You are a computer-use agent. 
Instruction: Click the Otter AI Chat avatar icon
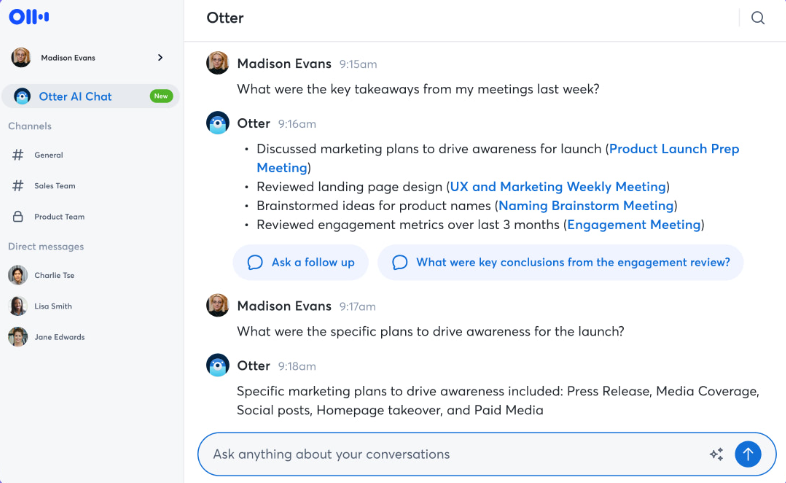click(x=22, y=96)
